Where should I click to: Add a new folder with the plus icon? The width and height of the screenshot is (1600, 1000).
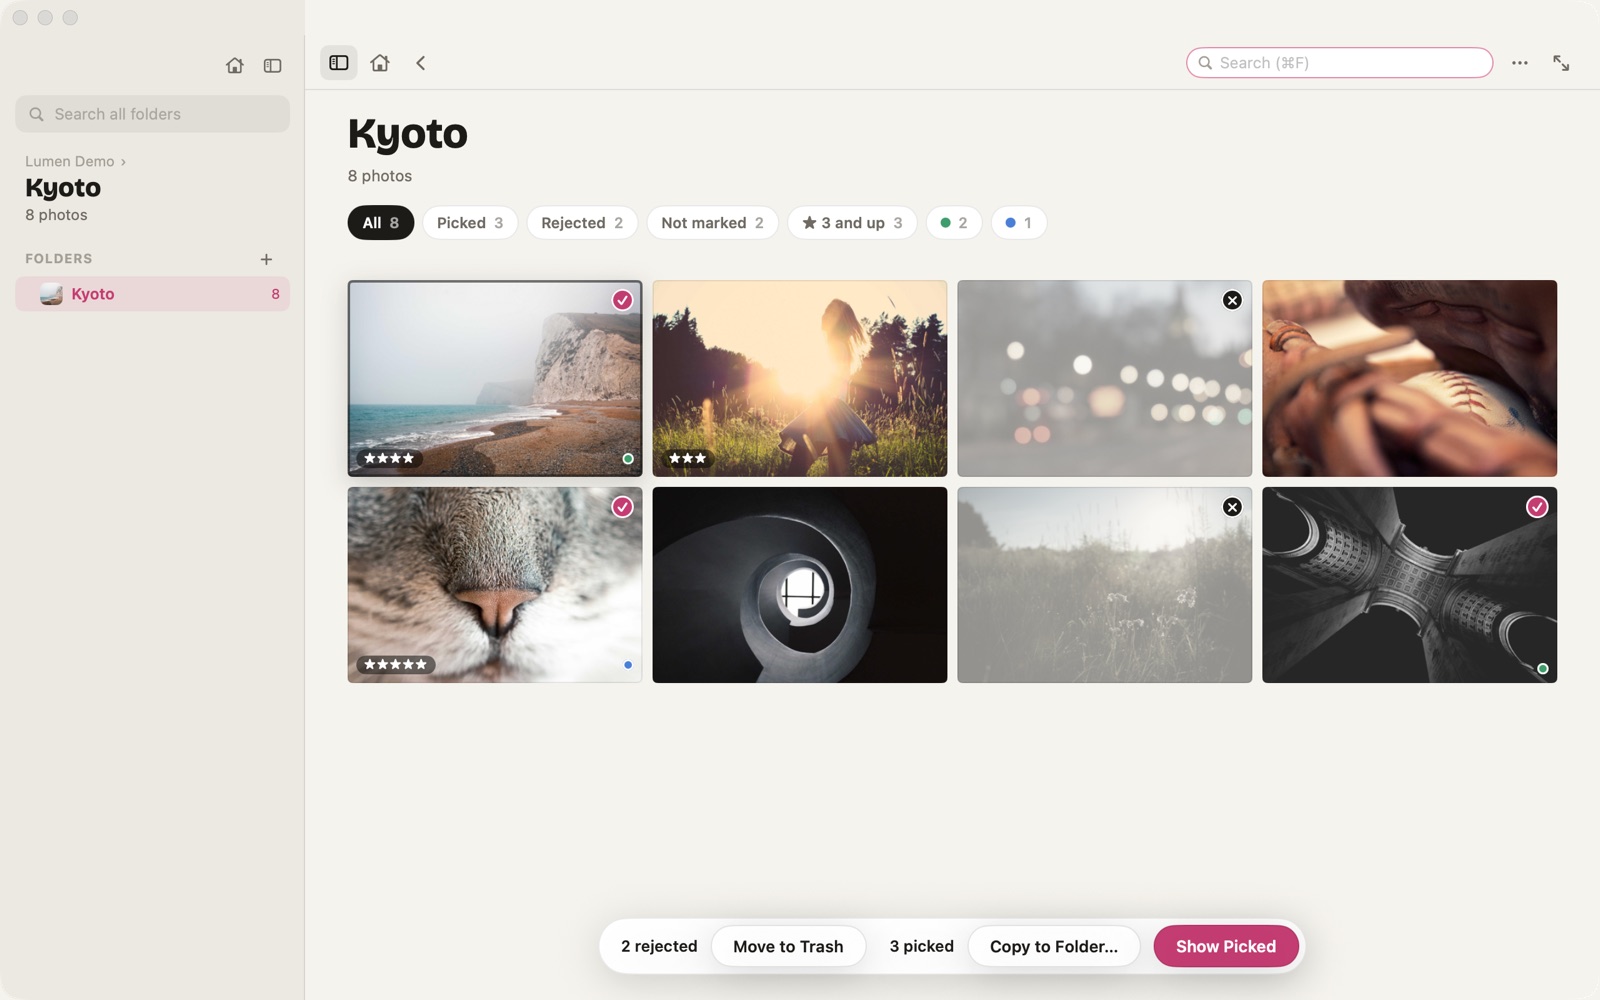(266, 259)
